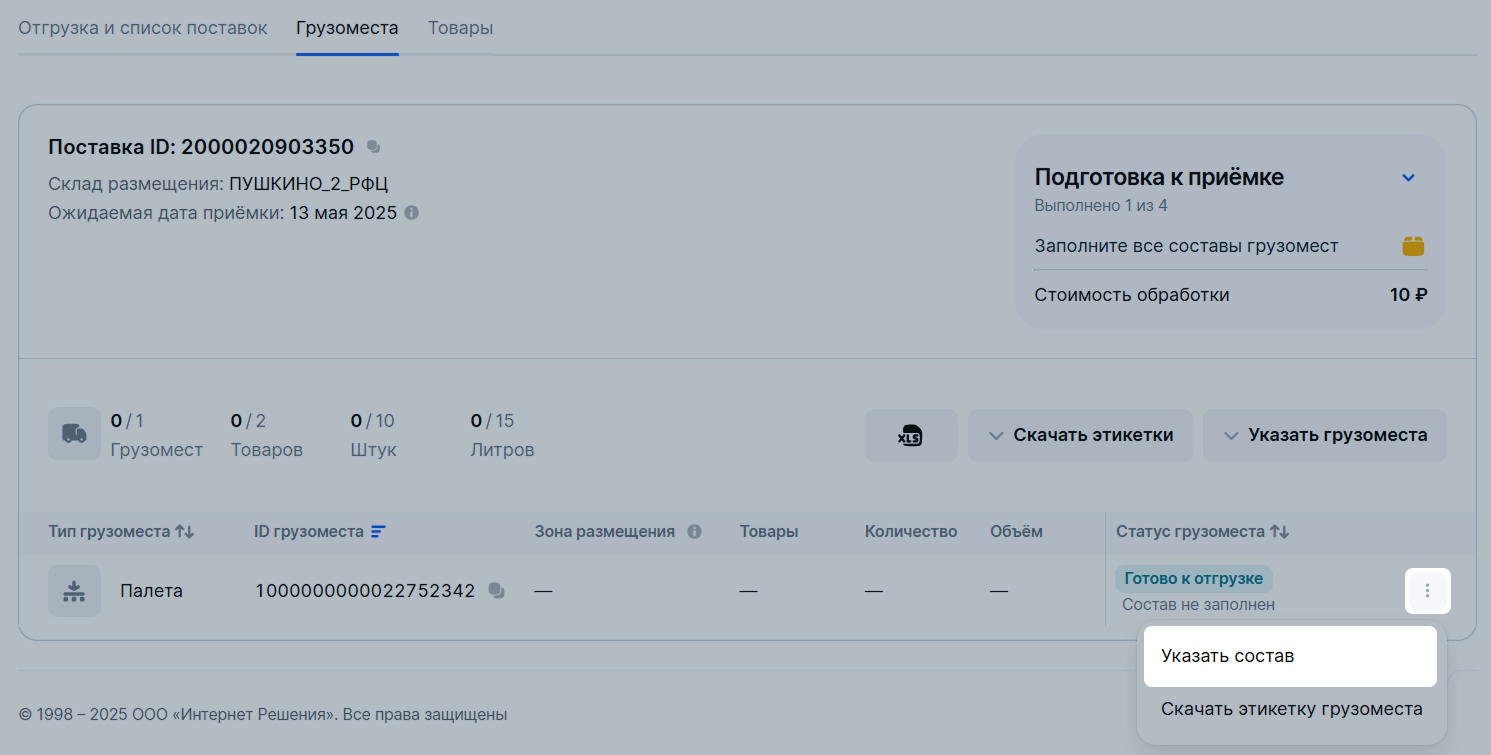Sort by Тип грузоместа column
Image resolution: width=1491 pixels, height=755 pixels.
click(184, 532)
